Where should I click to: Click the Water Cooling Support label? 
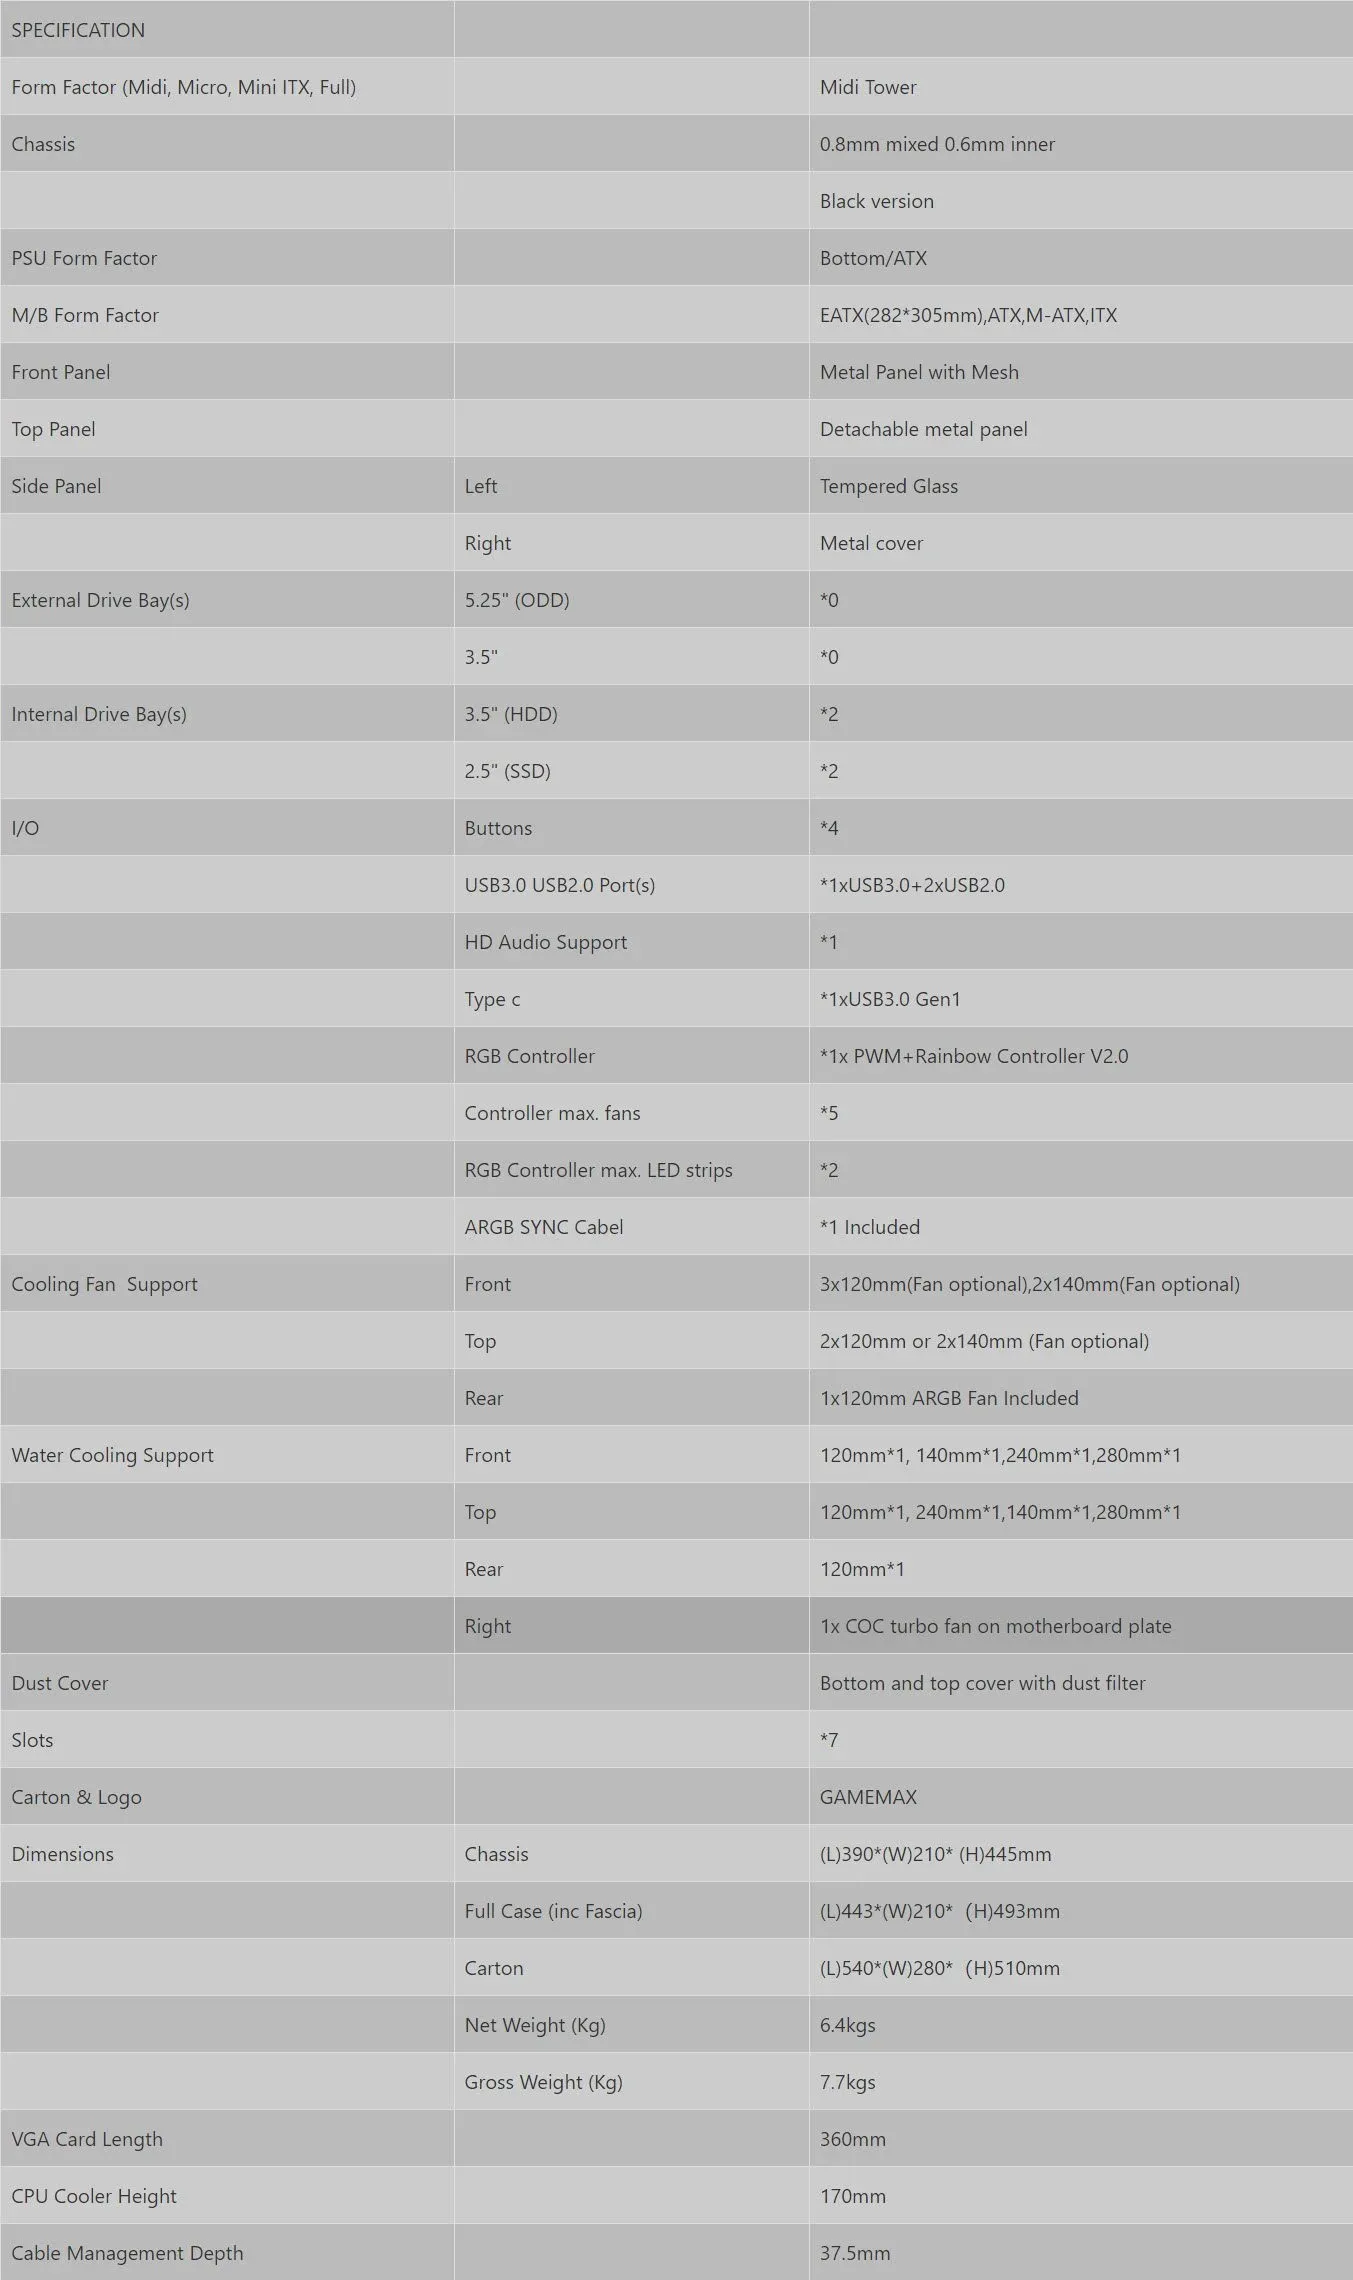tap(113, 1455)
